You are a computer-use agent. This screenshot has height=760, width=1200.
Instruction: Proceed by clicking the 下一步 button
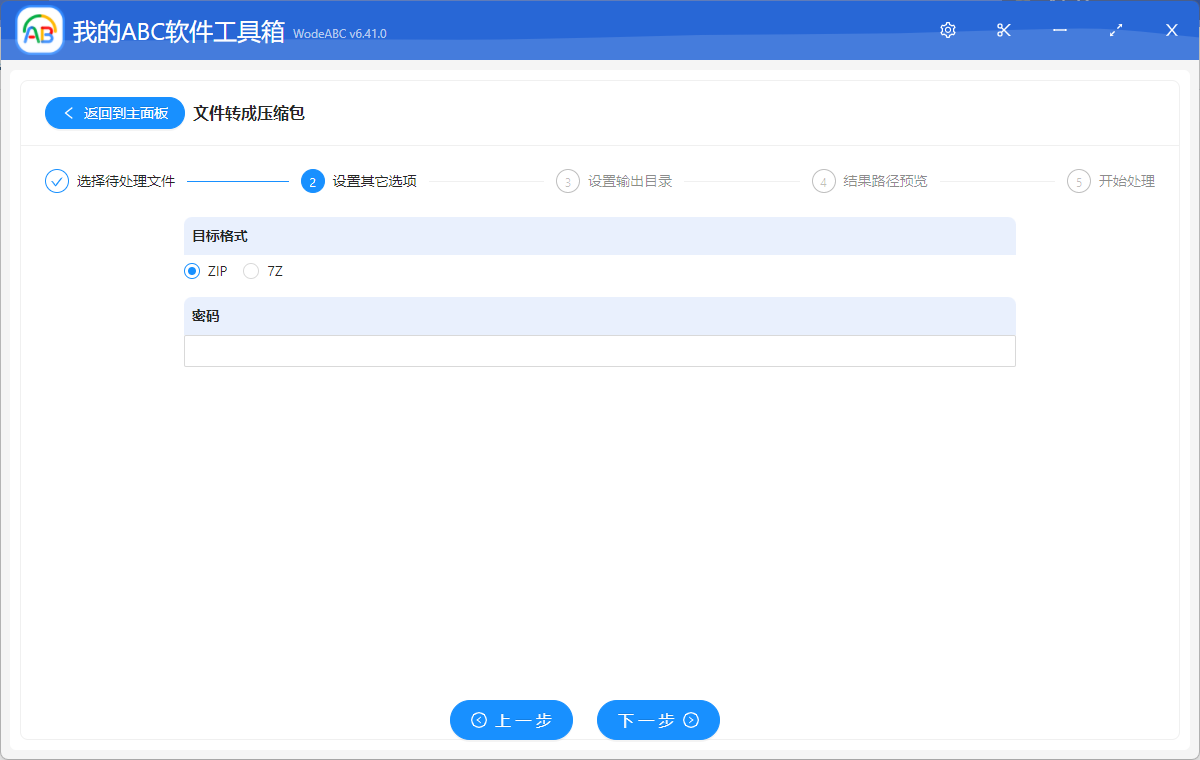pyautogui.click(x=658, y=720)
